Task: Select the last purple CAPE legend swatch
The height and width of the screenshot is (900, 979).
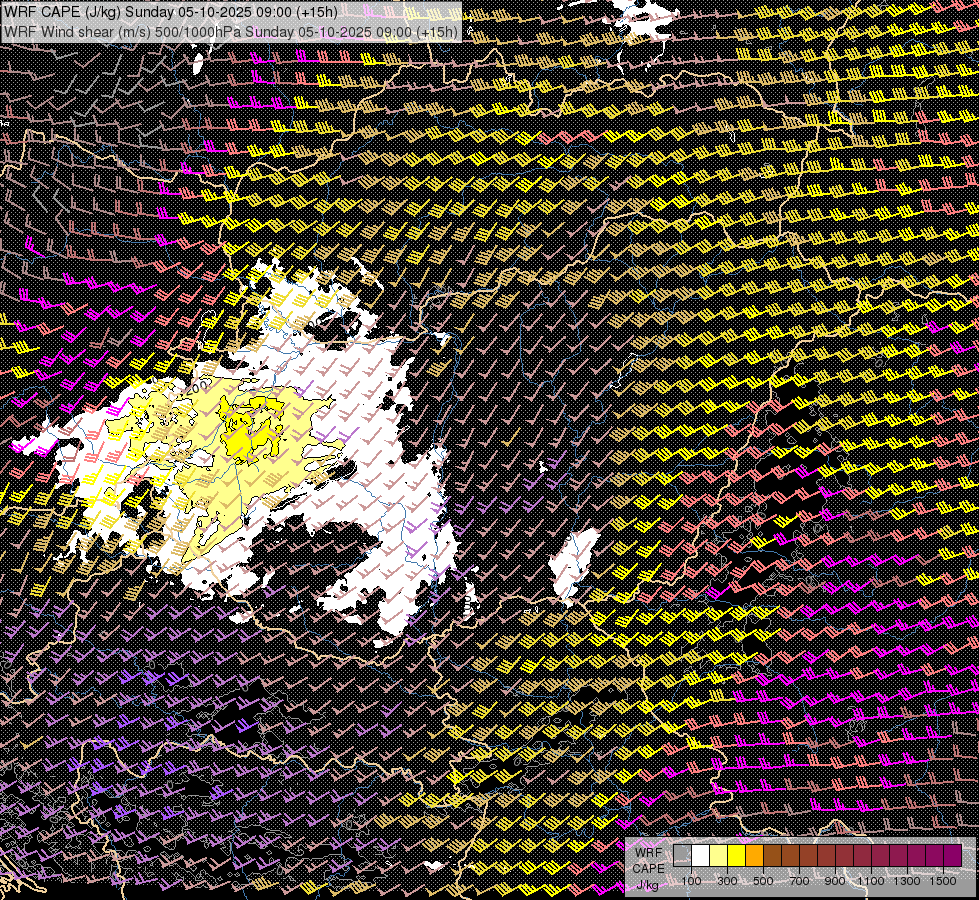Action: [x=953, y=856]
